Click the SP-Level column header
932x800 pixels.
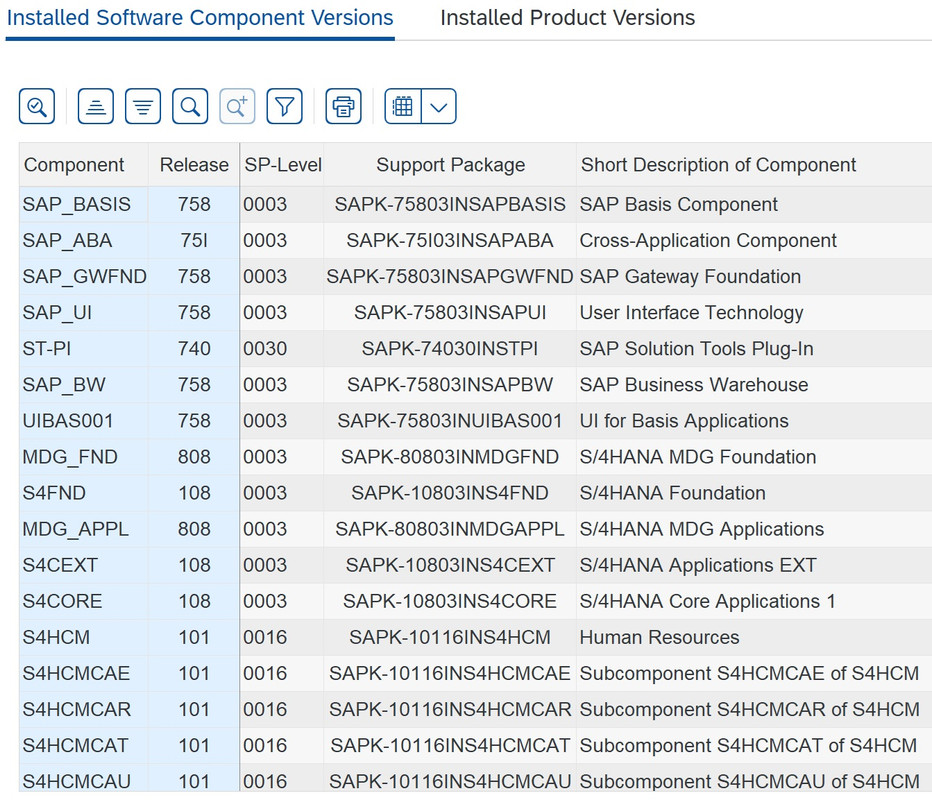[x=283, y=165]
